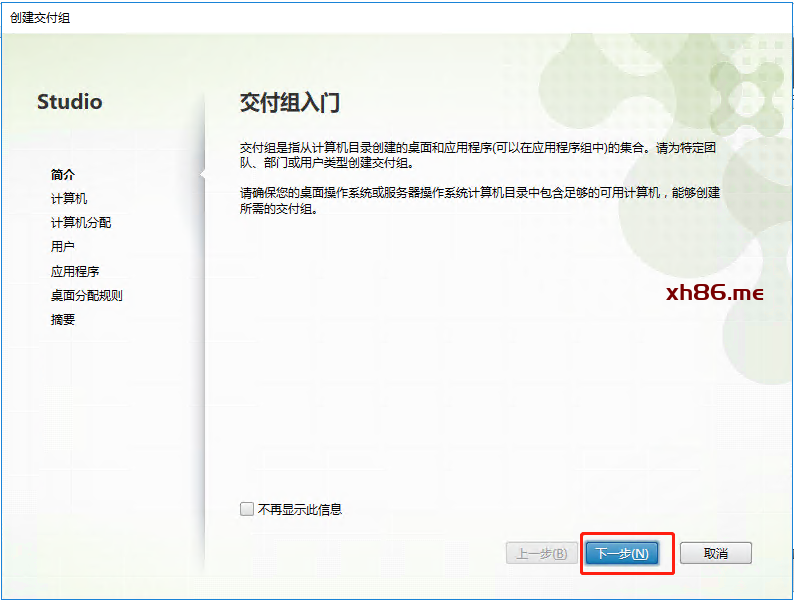
Task: Click the paragraph starting with 请确保您的桌面
Action: tap(478, 201)
